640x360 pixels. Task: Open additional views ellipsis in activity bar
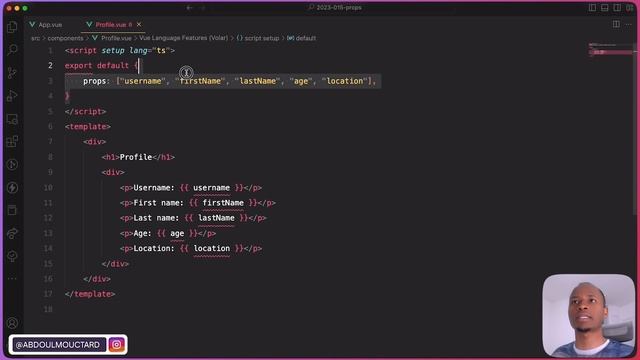(12, 279)
